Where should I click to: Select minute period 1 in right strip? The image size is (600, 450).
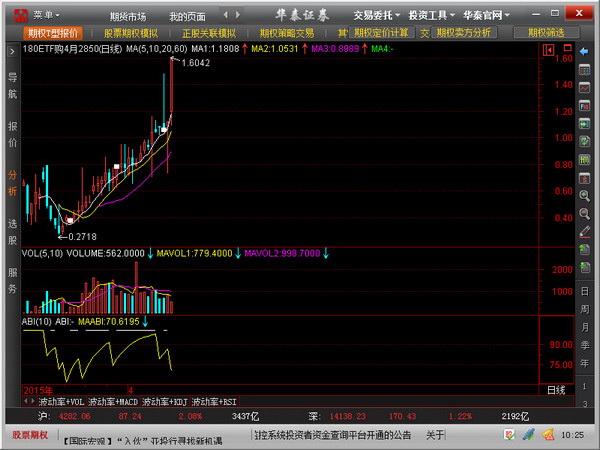(x=585, y=386)
